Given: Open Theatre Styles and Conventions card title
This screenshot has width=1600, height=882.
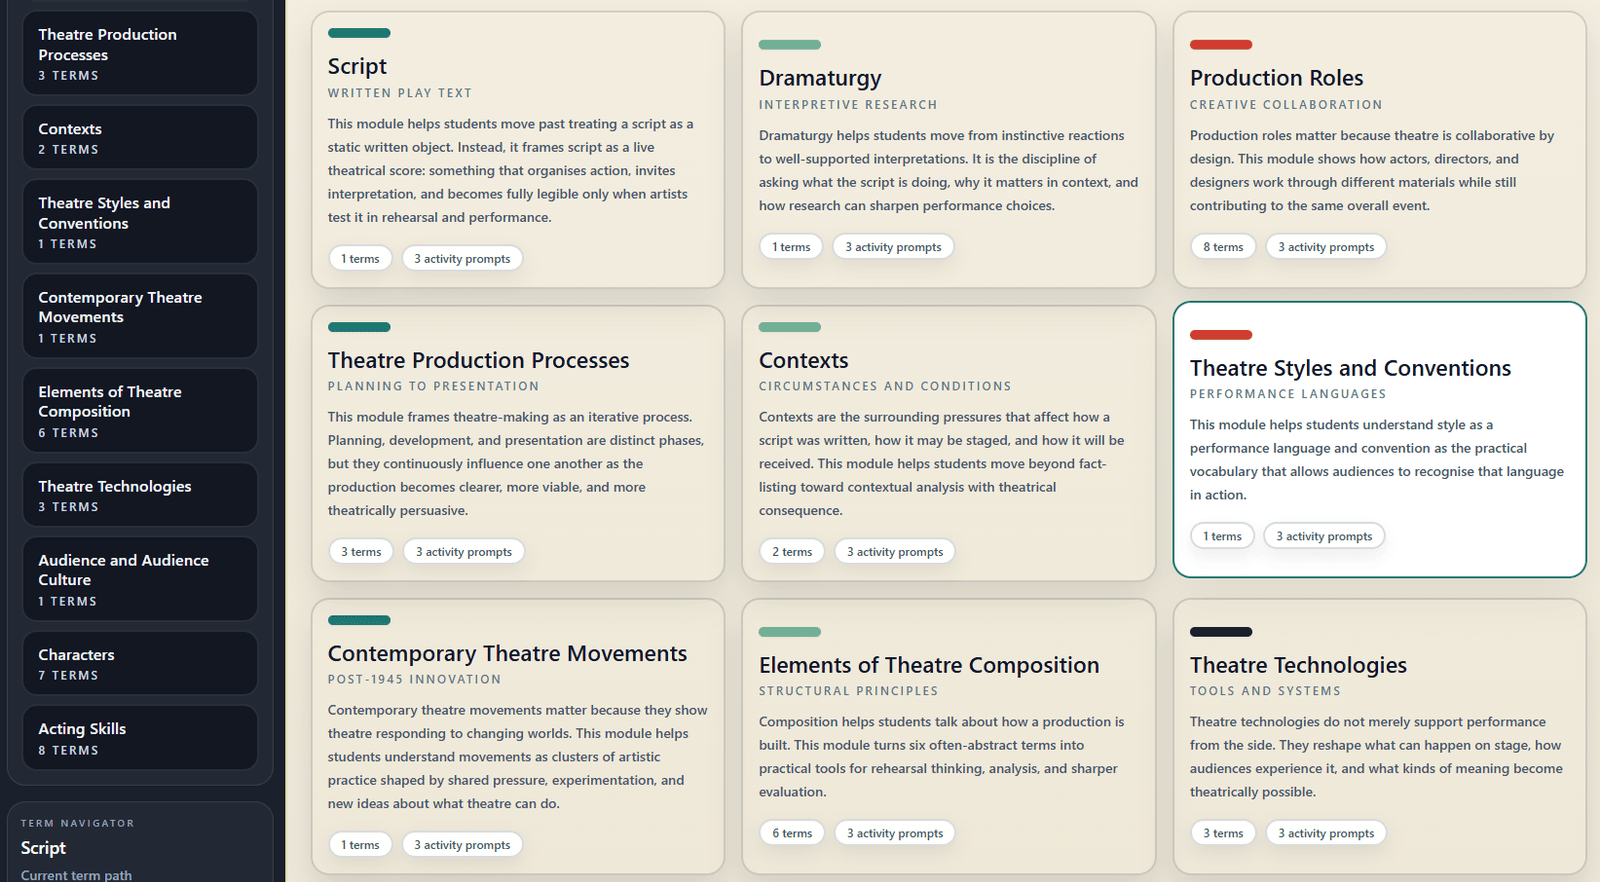Looking at the screenshot, I should point(1350,368).
